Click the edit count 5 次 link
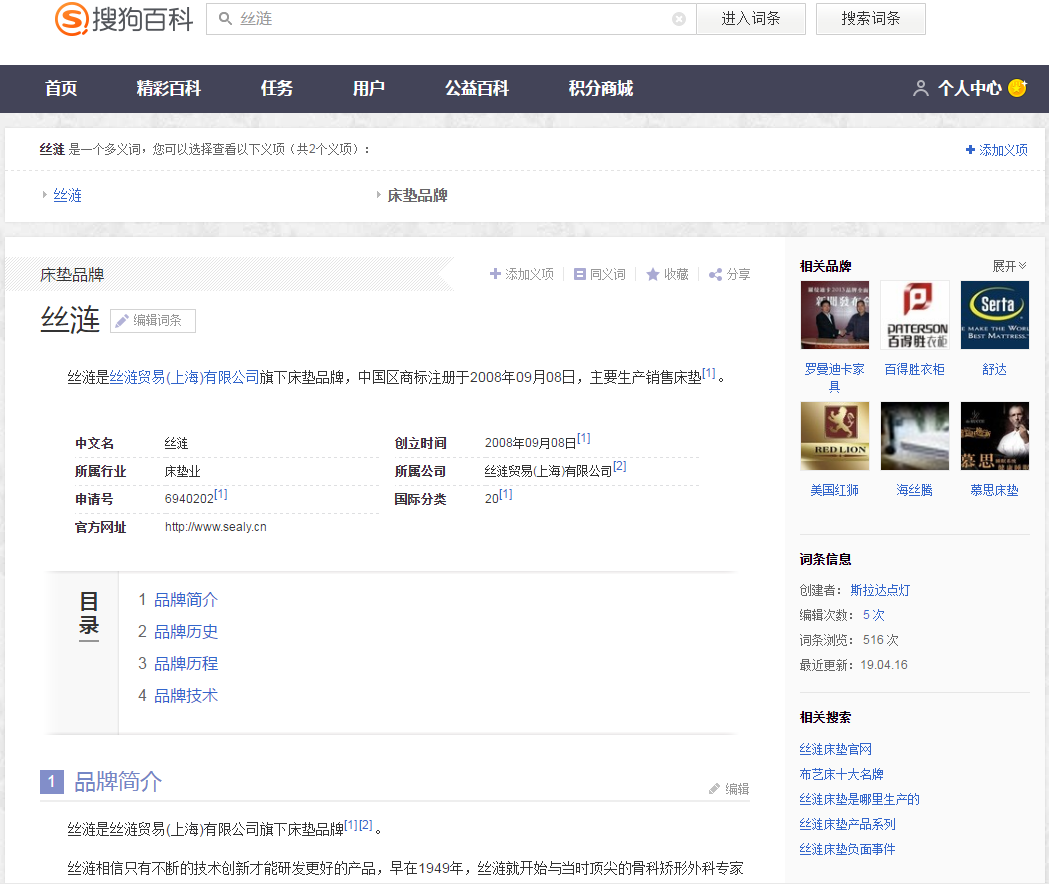Viewport: 1049px width, 888px height. [x=874, y=615]
